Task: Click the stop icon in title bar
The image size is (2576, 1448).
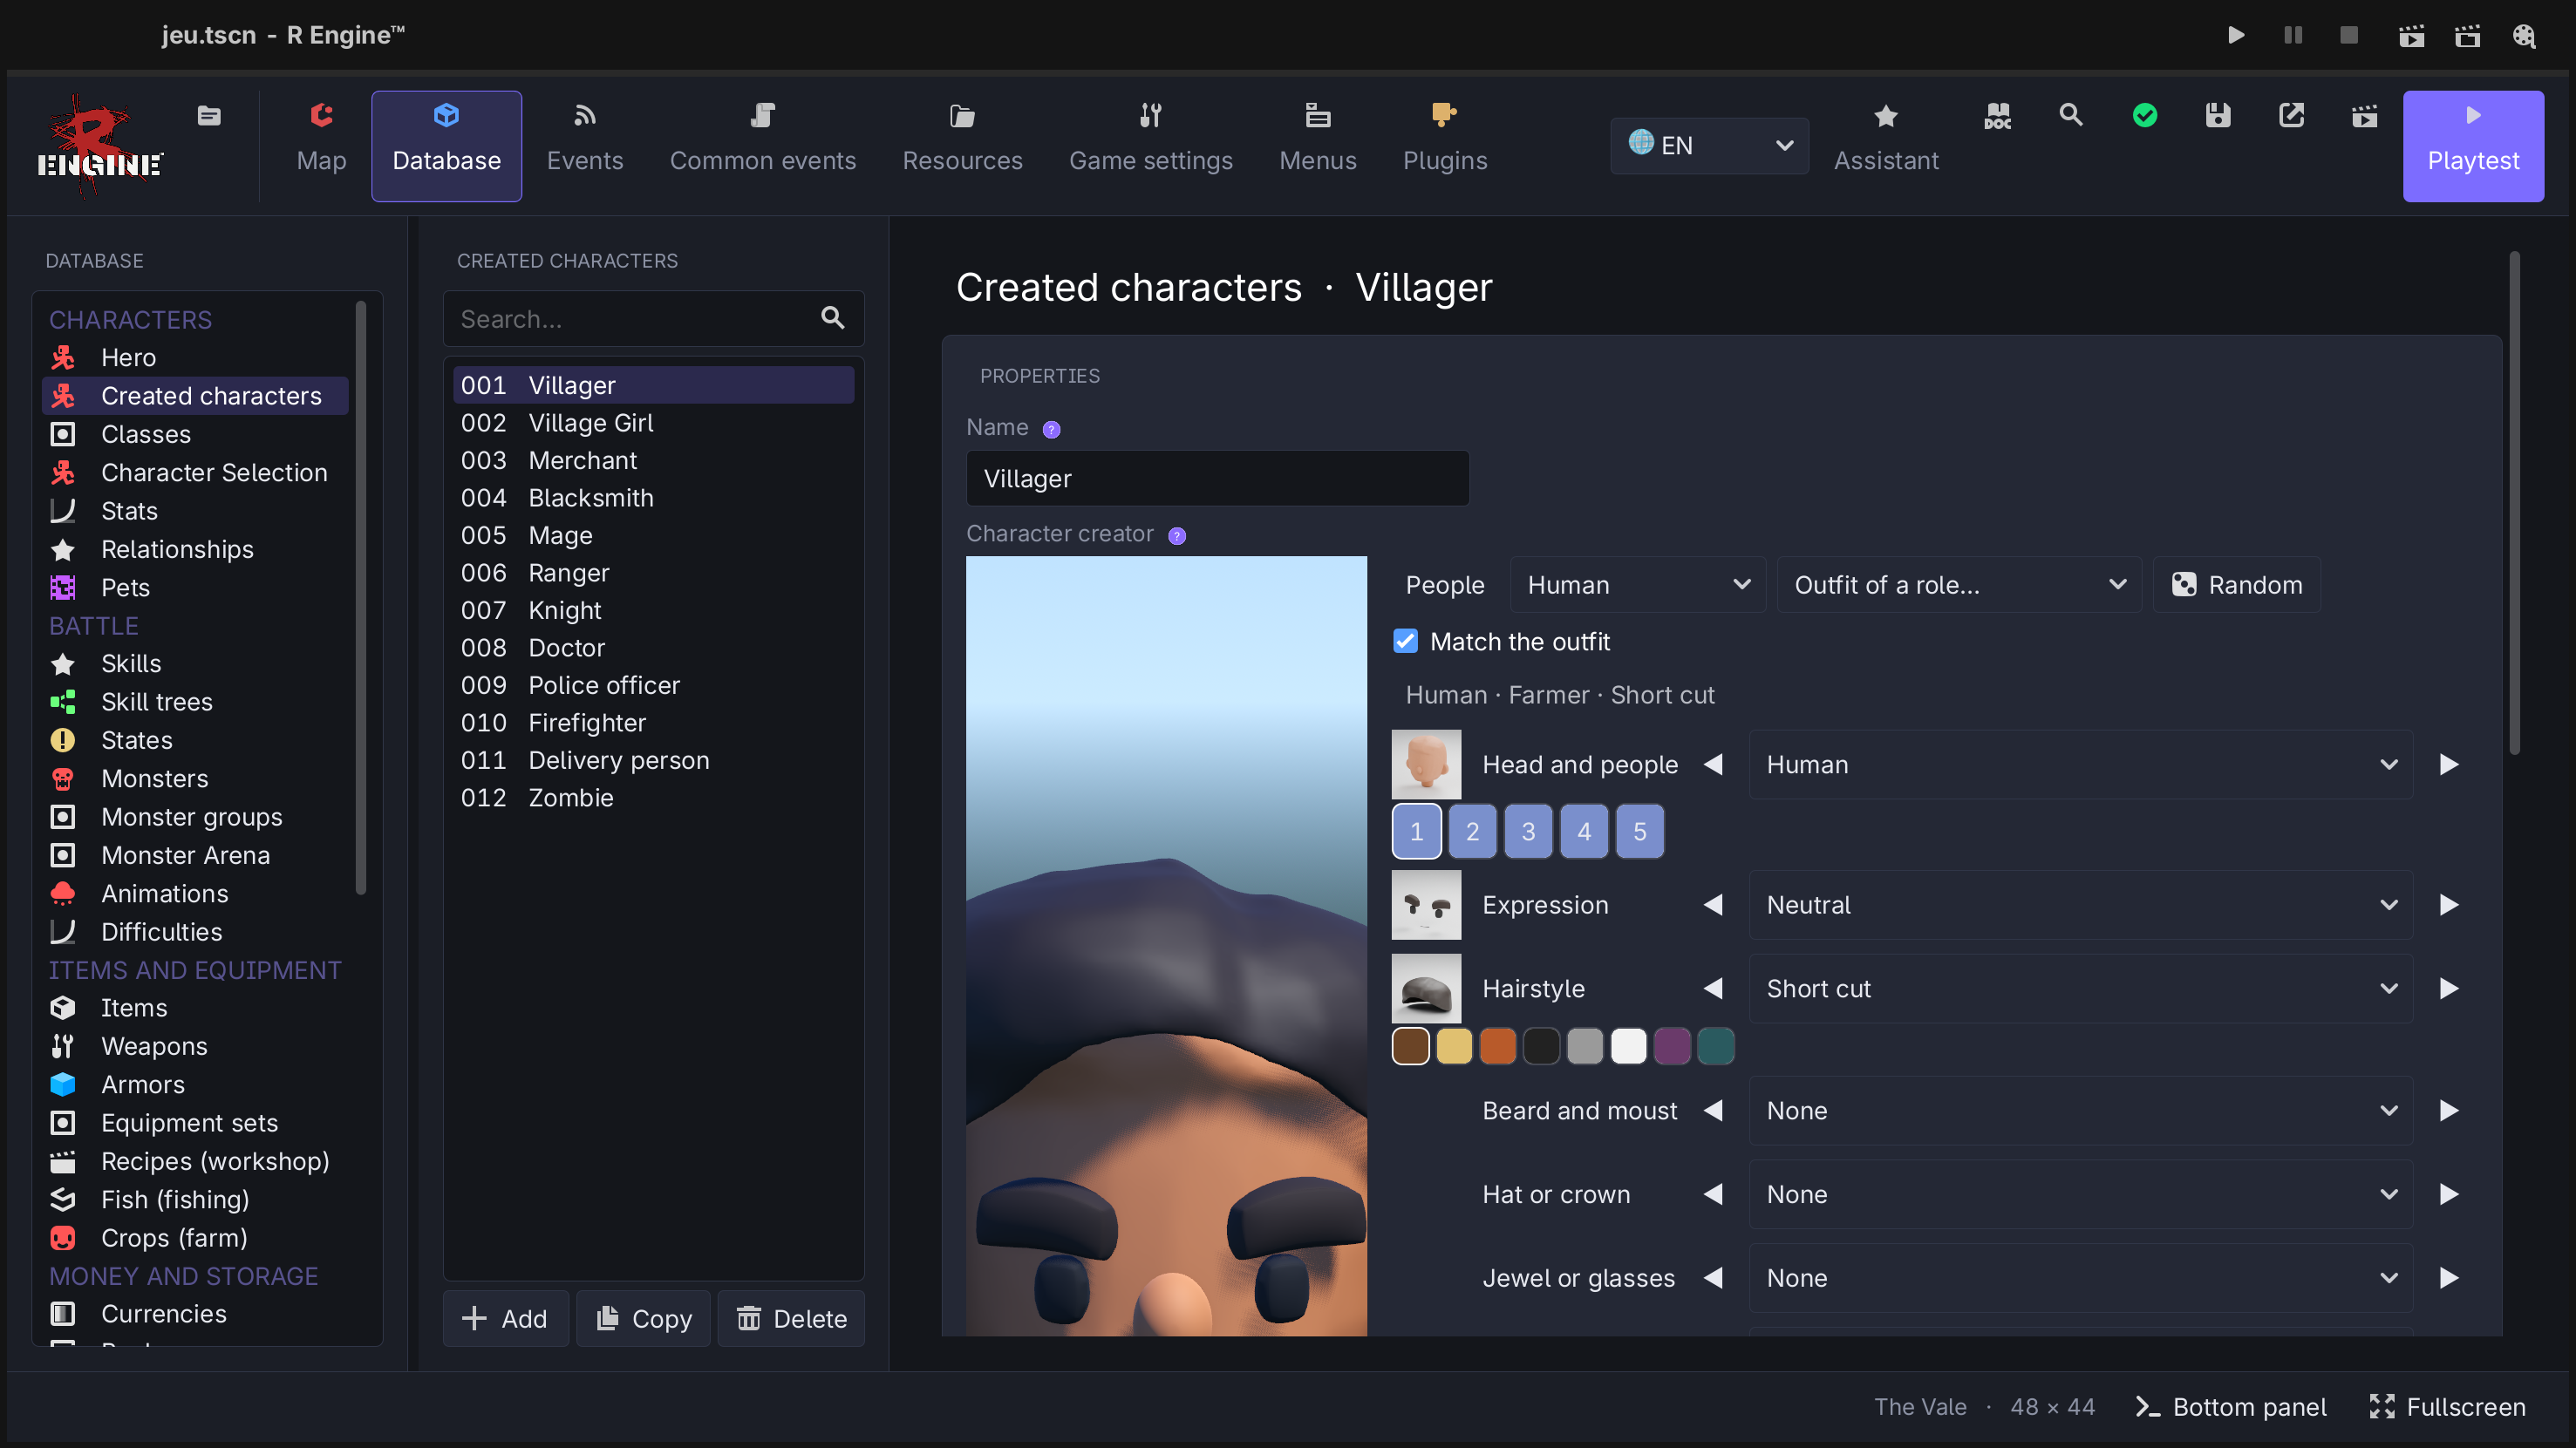Action: pyautogui.click(x=2349, y=36)
